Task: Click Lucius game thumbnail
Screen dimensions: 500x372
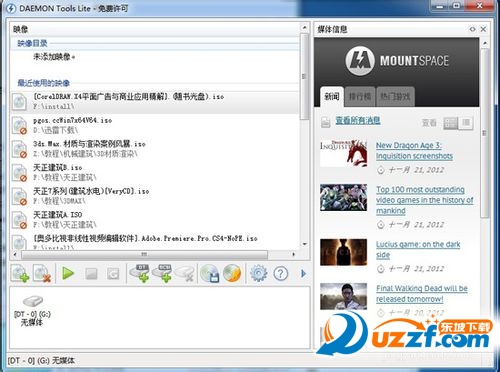Action: click(x=343, y=252)
